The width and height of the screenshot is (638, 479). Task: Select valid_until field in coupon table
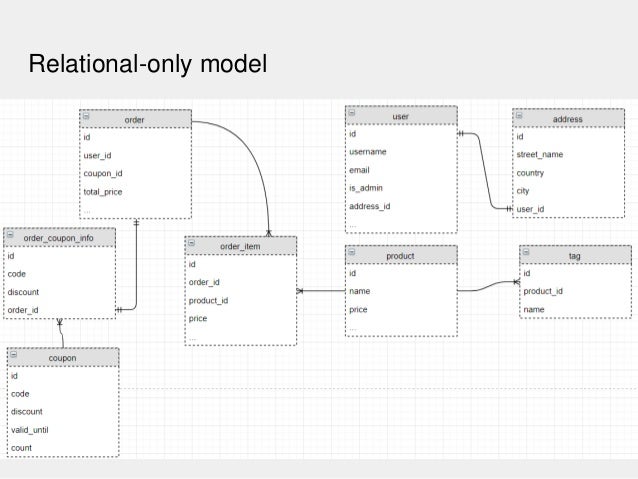63,430
